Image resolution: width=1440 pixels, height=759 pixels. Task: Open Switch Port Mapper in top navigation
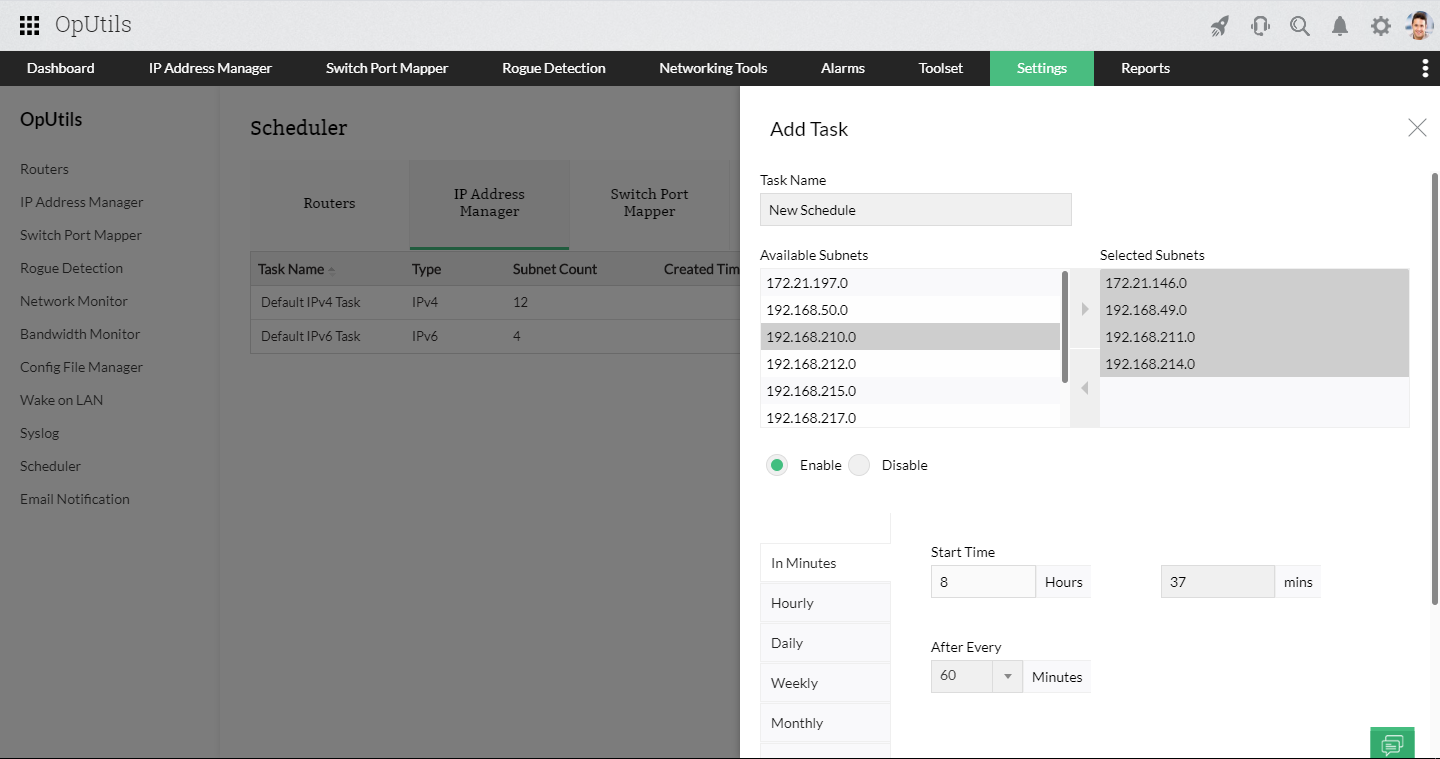pos(387,68)
